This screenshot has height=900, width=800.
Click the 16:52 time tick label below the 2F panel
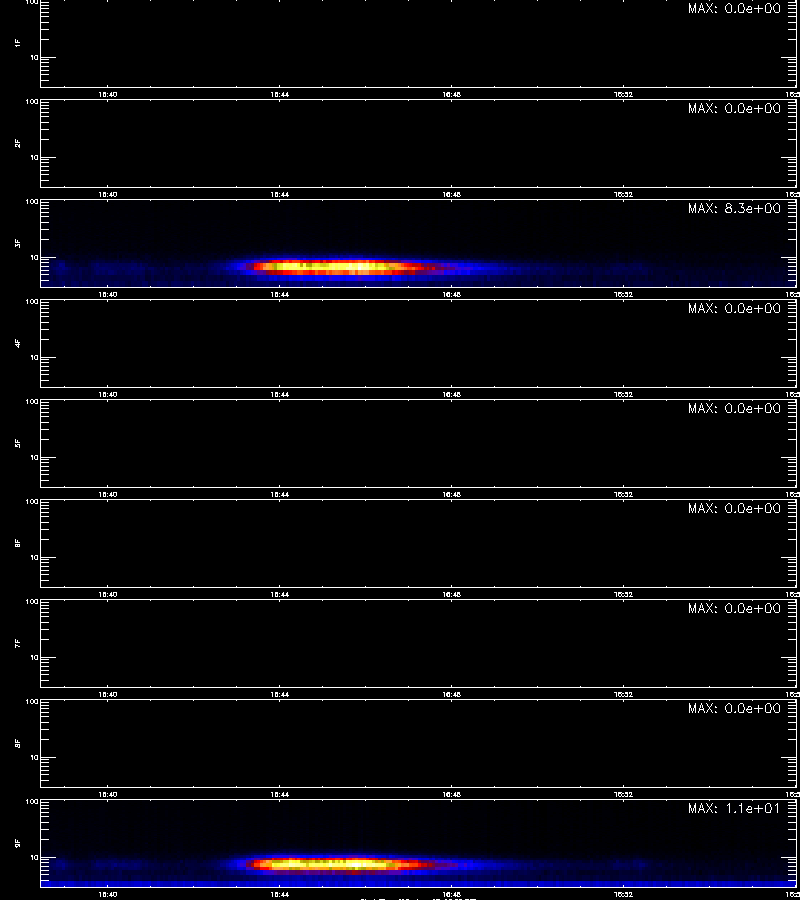623,195
